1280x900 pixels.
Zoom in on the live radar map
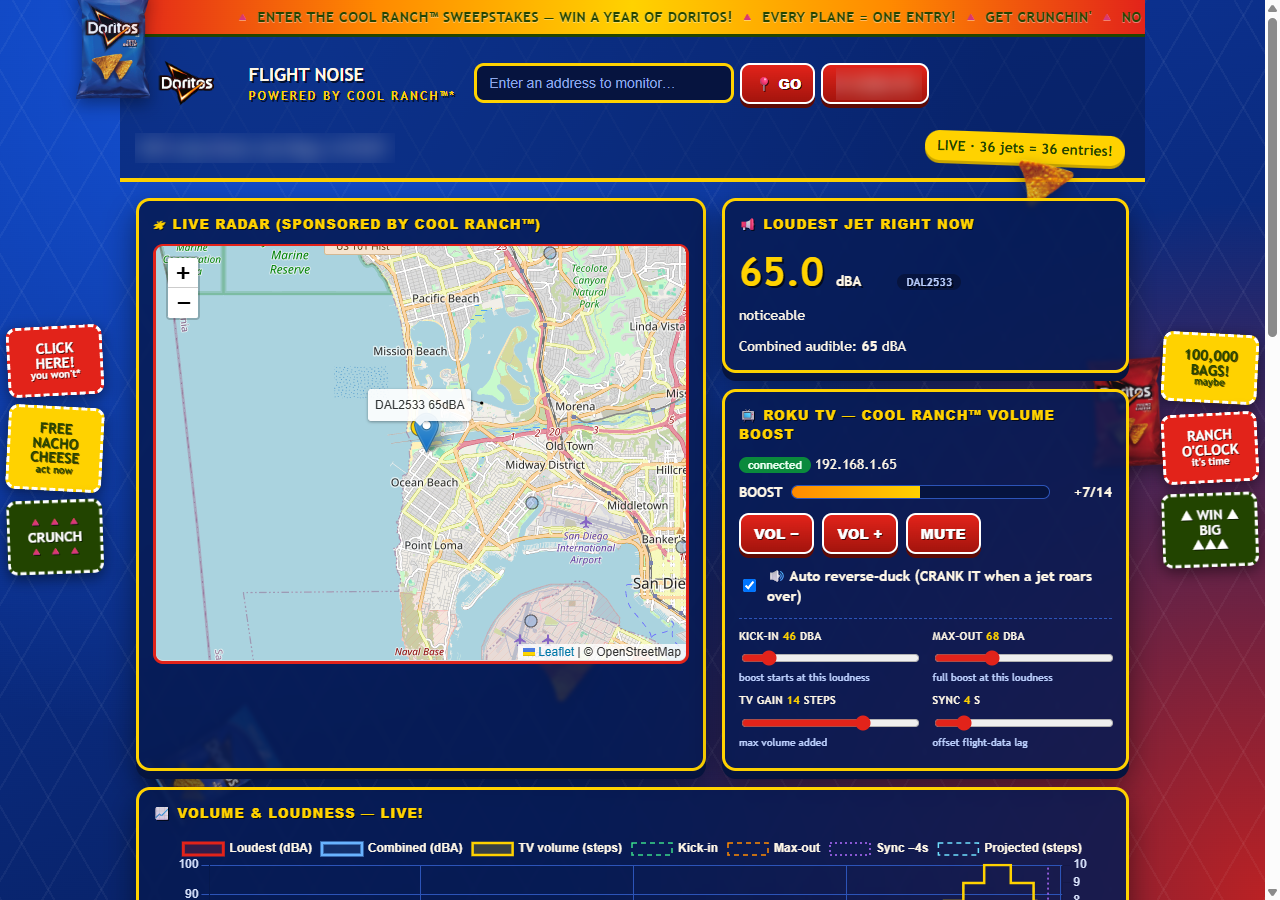(x=183, y=273)
